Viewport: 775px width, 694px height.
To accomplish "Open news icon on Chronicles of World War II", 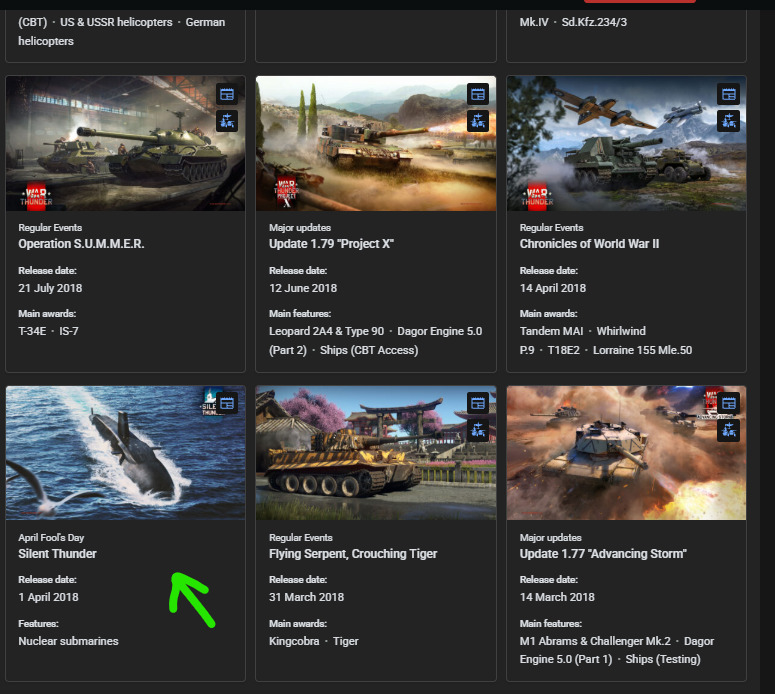I will tap(729, 94).
